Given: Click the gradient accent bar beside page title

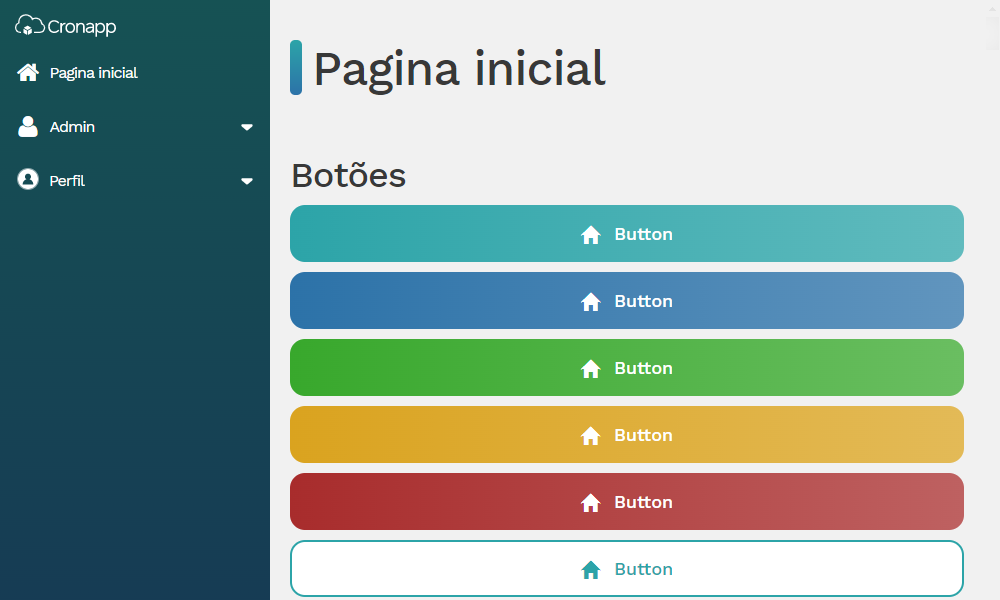Looking at the screenshot, I should [296, 68].
